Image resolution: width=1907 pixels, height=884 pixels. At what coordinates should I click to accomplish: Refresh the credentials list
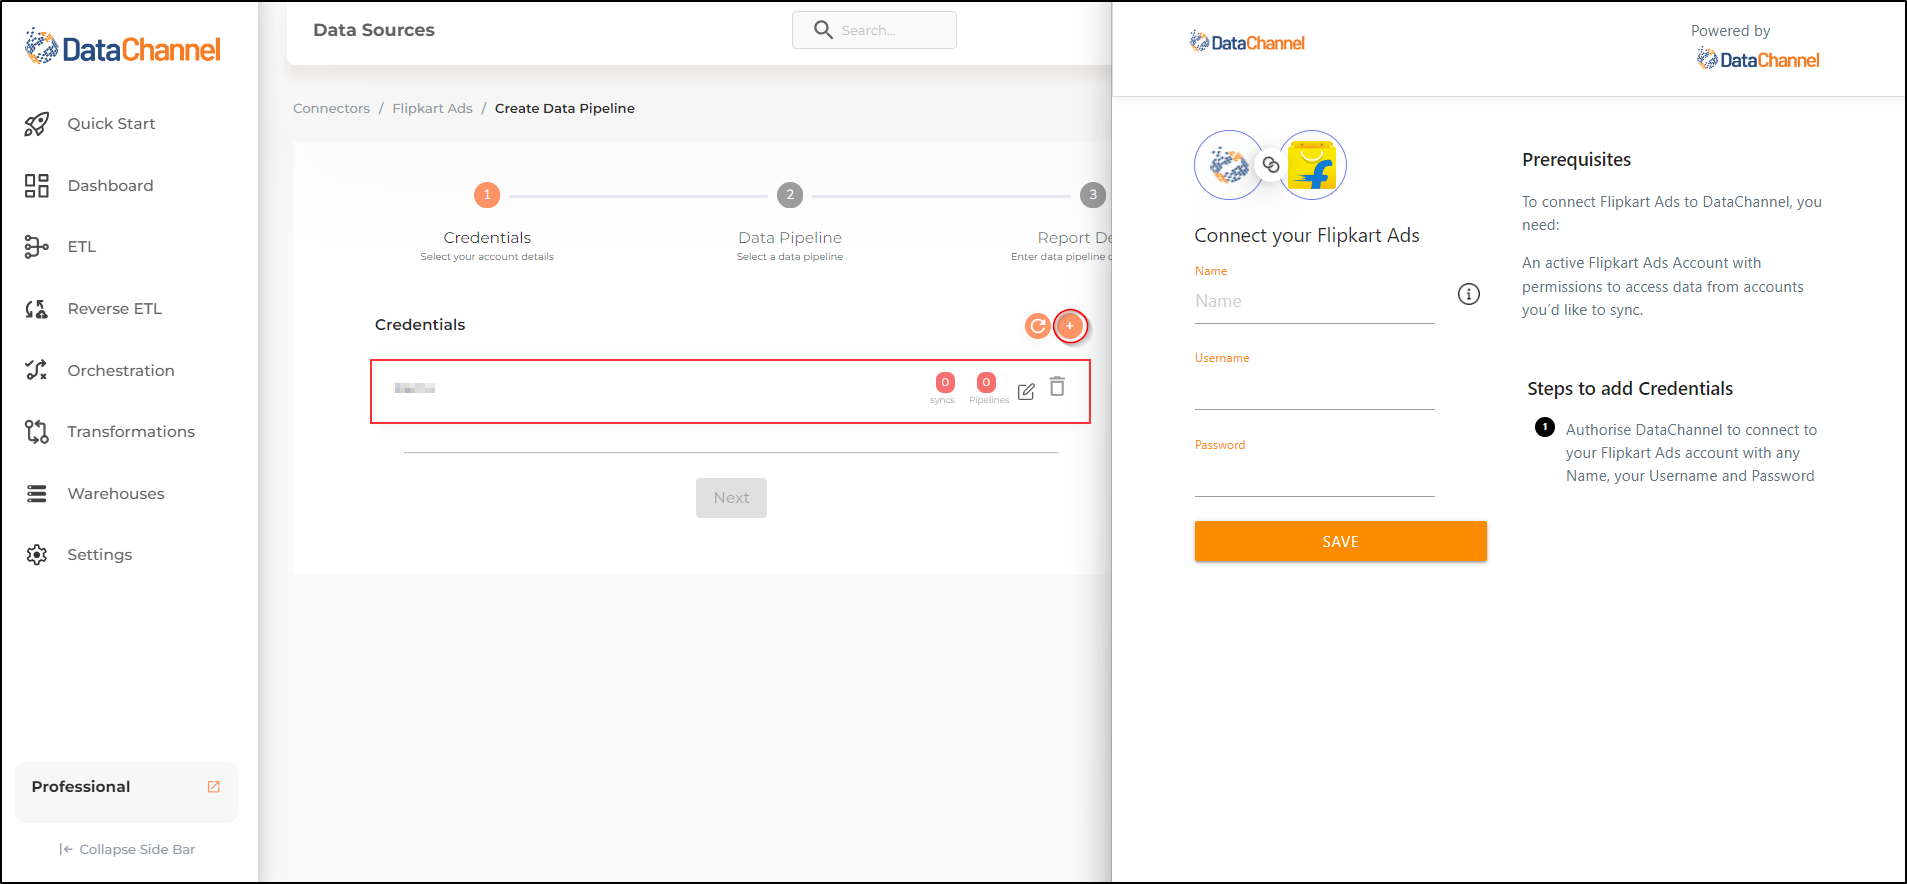pyautogui.click(x=1038, y=326)
